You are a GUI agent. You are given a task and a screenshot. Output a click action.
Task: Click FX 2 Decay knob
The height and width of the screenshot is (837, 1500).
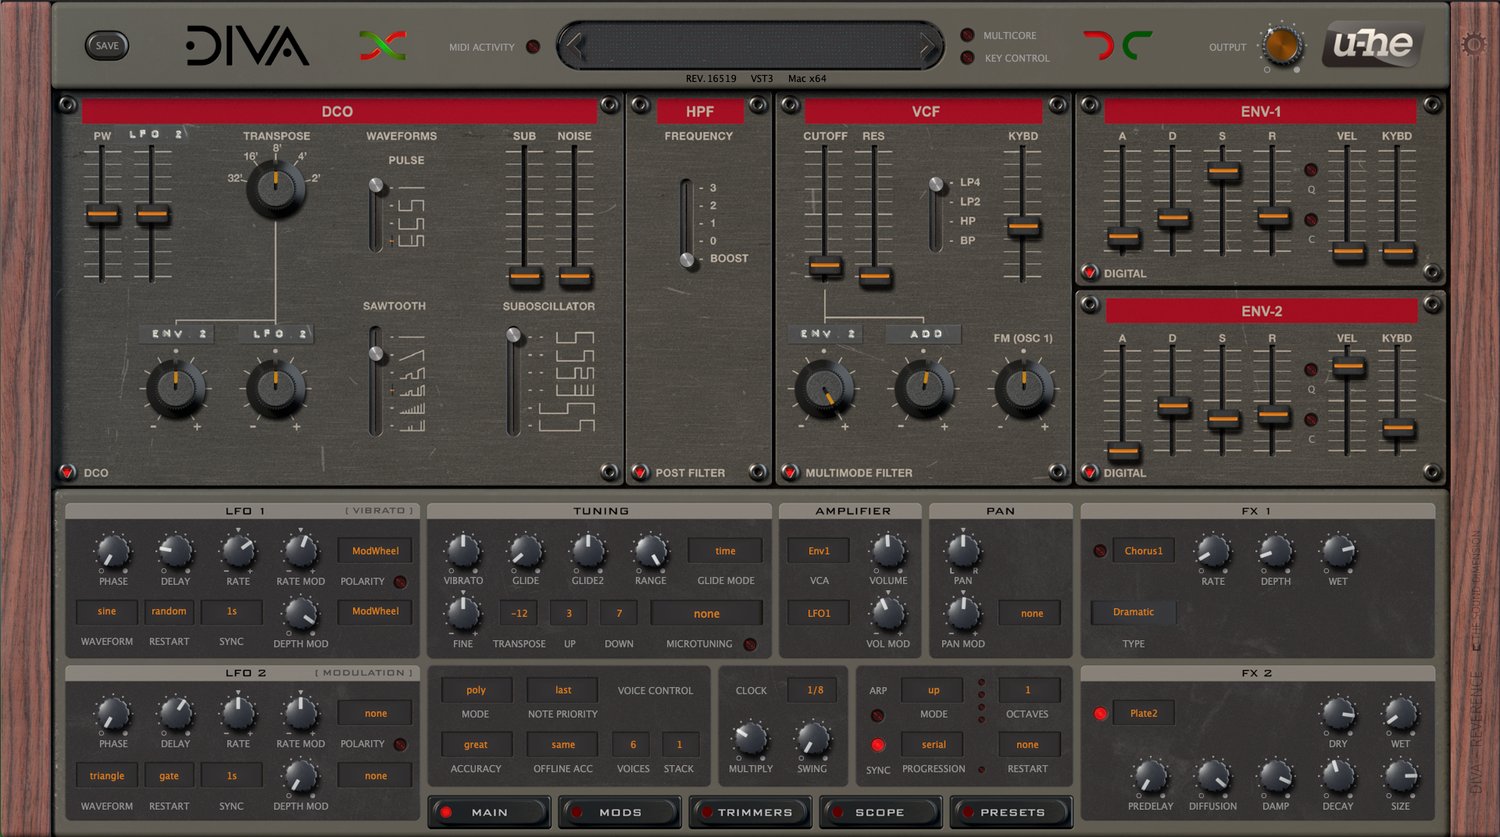coord(1338,776)
